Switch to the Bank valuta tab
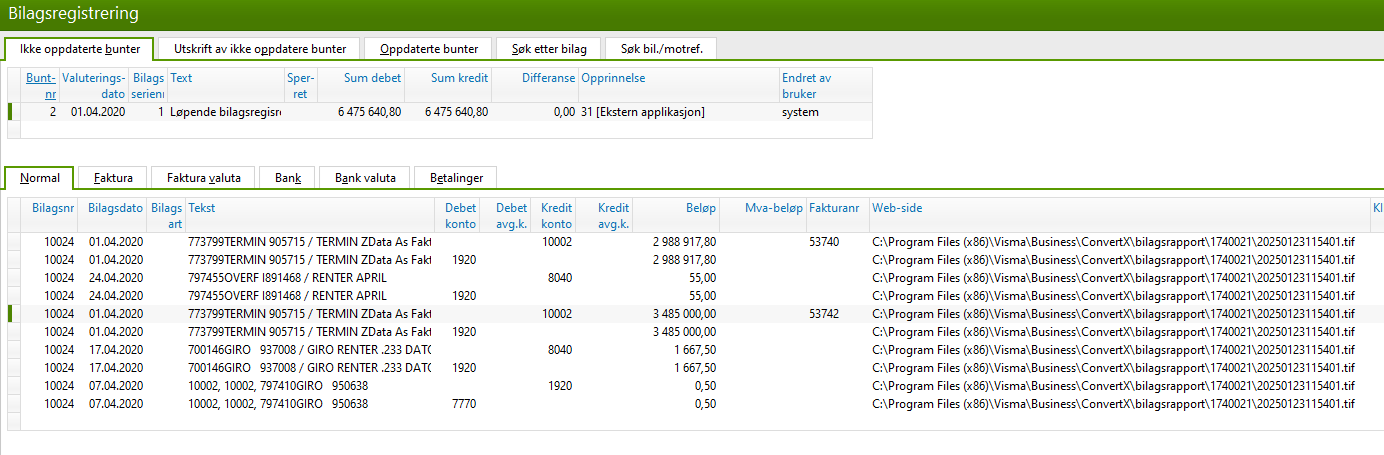The width and height of the screenshot is (1384, 455). 365,178
